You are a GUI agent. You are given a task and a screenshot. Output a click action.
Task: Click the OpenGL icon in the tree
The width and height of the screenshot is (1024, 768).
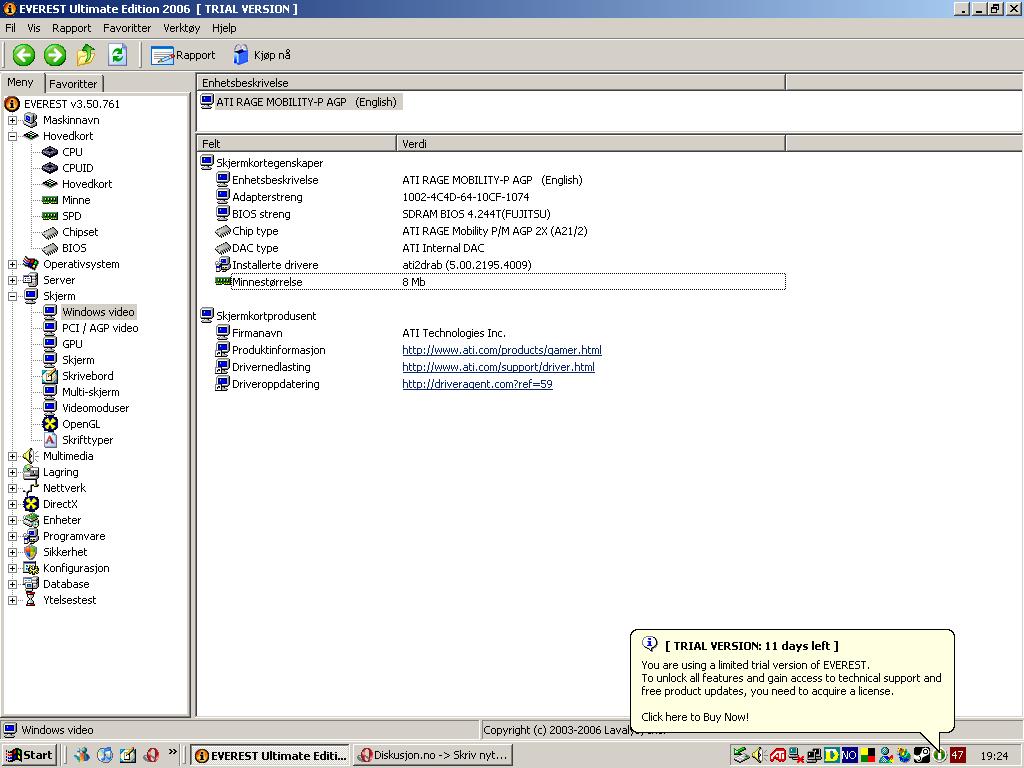[50, 424]
